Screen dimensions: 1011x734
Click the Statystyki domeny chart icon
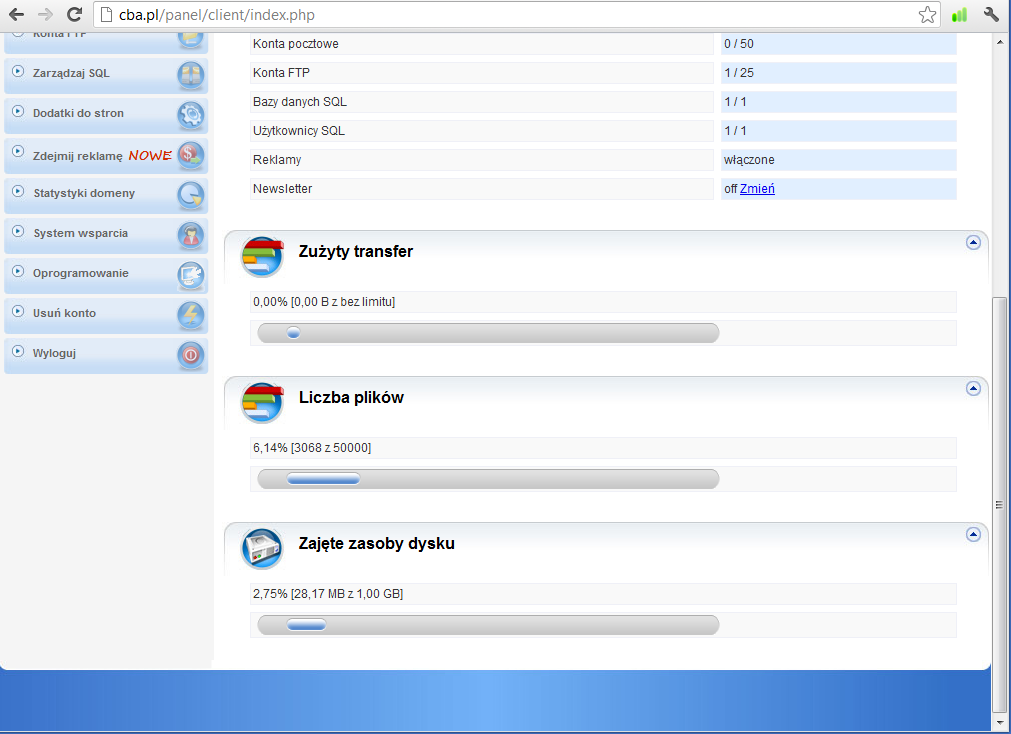click(x=191, y=195)
